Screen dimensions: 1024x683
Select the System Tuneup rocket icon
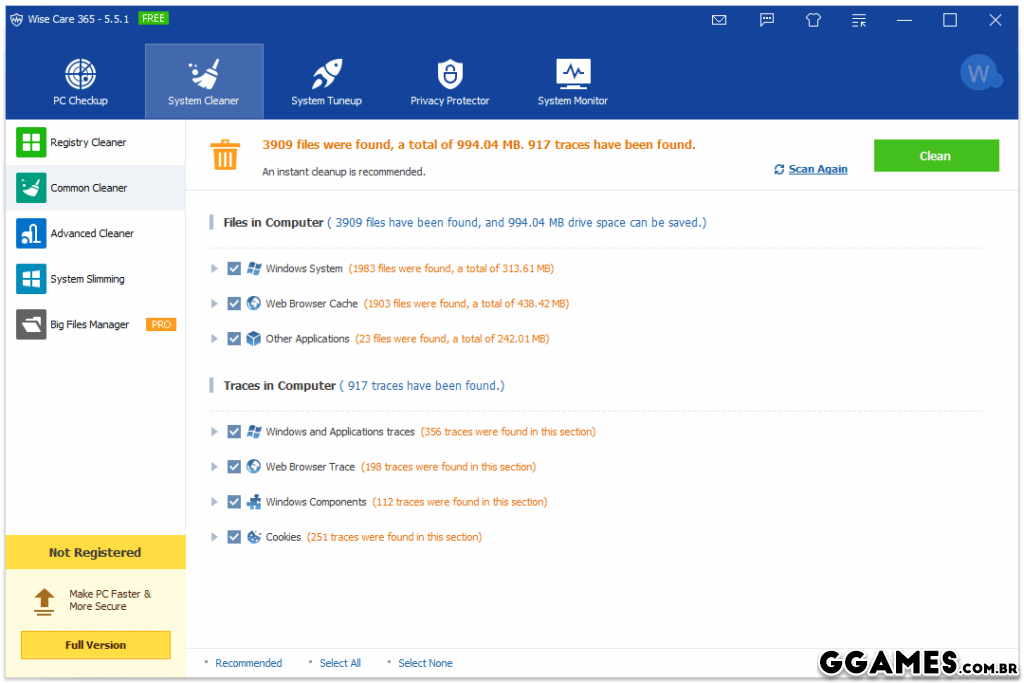tap(326, 75)
